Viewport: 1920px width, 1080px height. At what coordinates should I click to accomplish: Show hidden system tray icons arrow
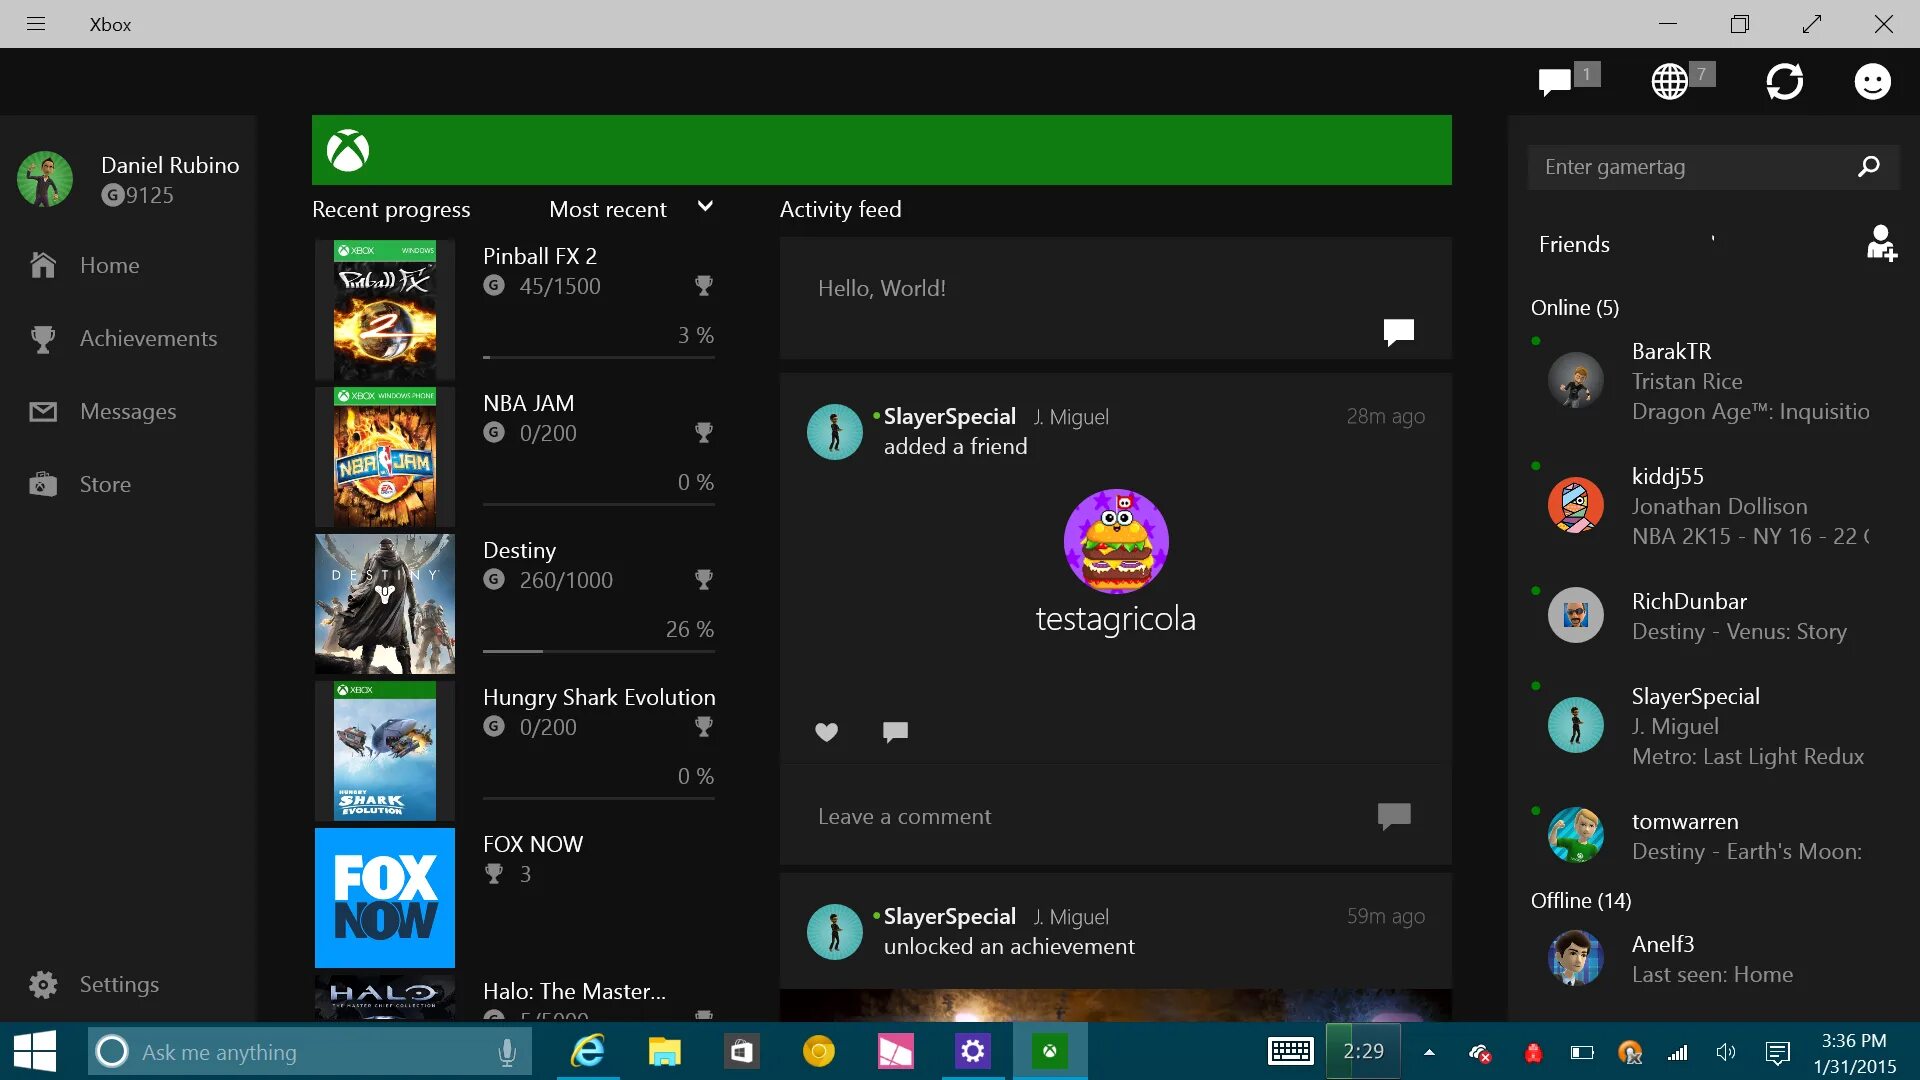coord(1429,1052)
